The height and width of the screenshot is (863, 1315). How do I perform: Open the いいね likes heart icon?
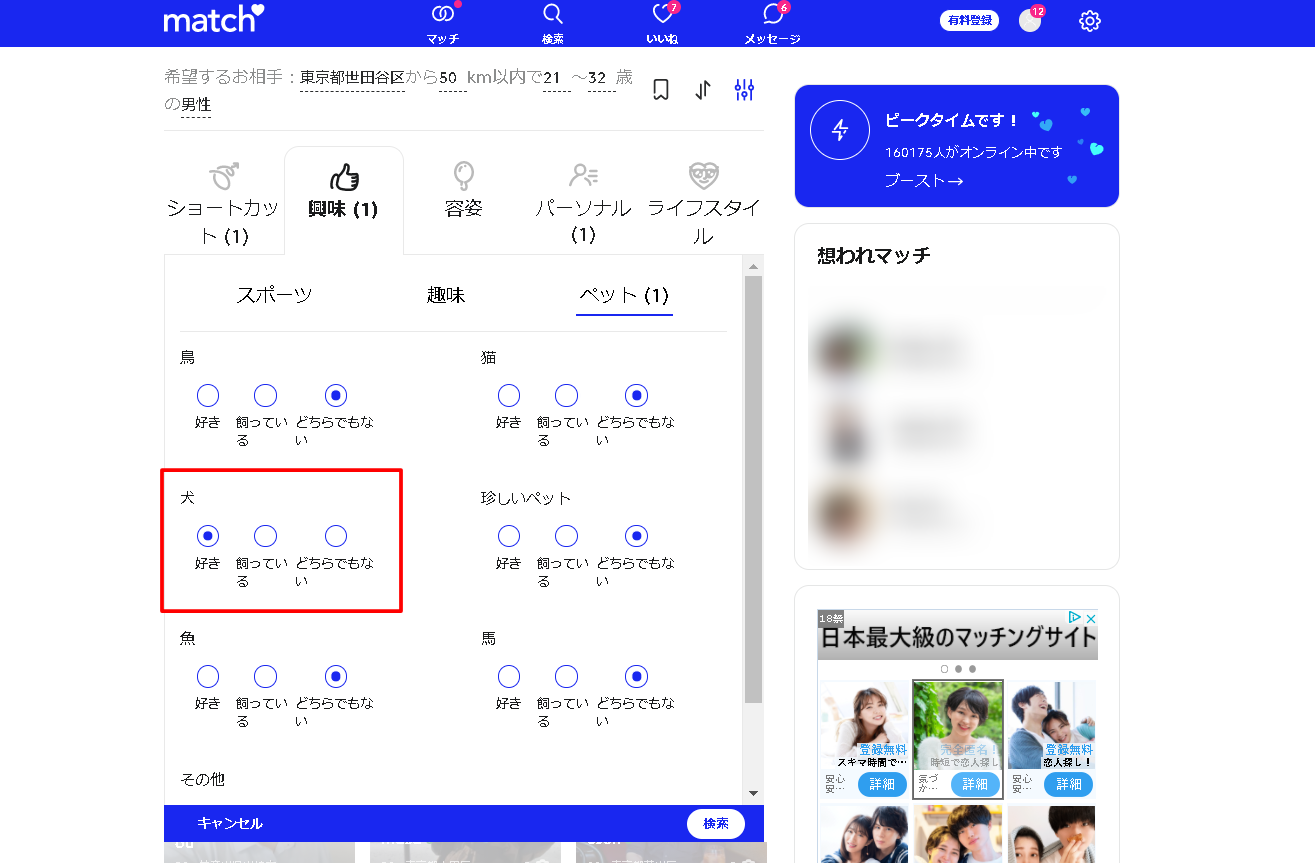662,15
